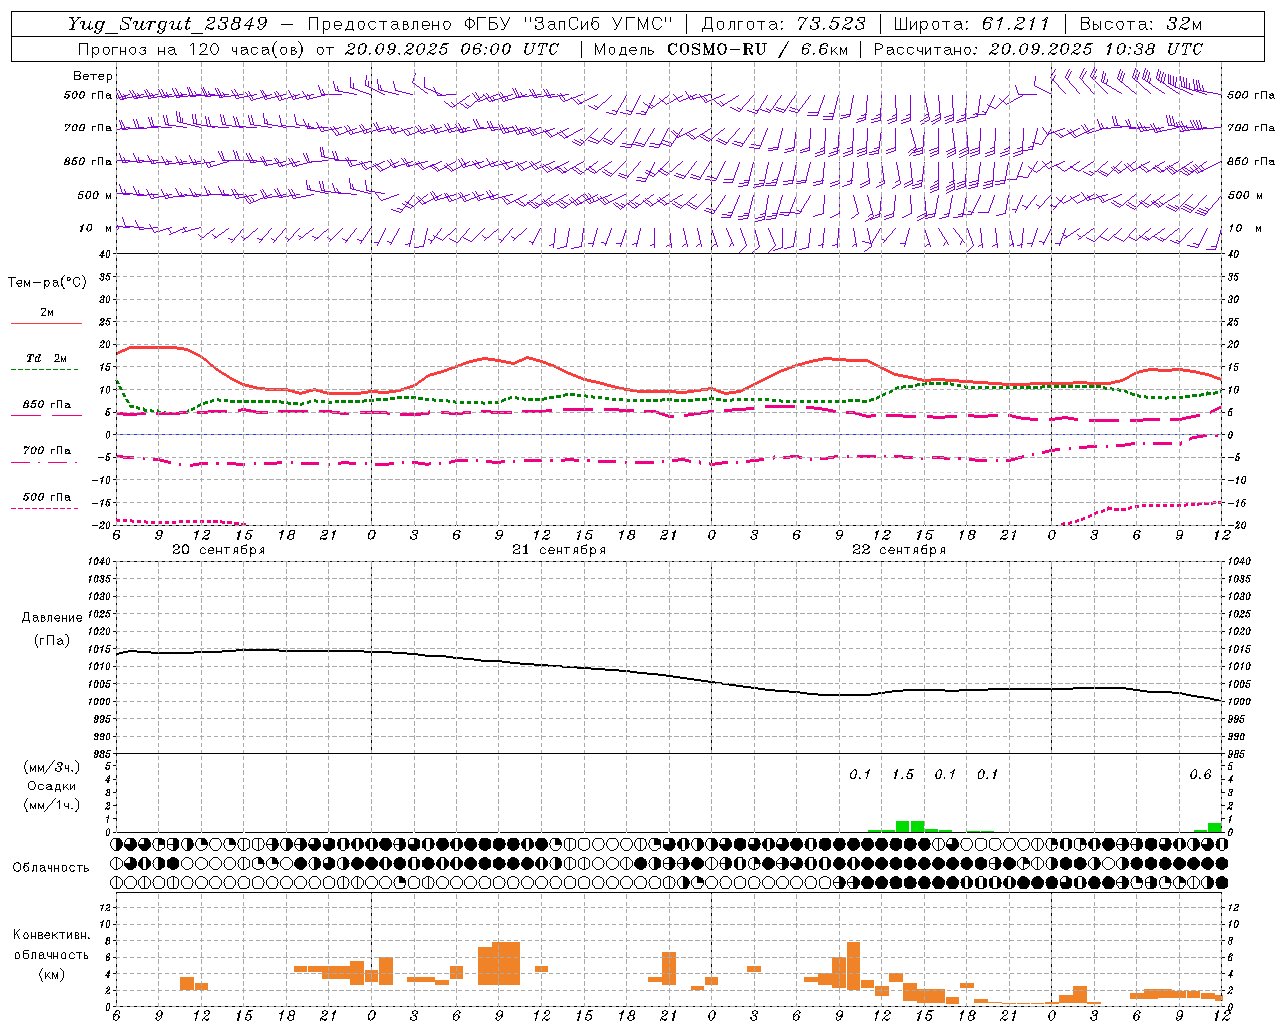Click the 1.5 precipitation amount value
The height and width of the screenshot is (1024, 1280).
point(903,775)
